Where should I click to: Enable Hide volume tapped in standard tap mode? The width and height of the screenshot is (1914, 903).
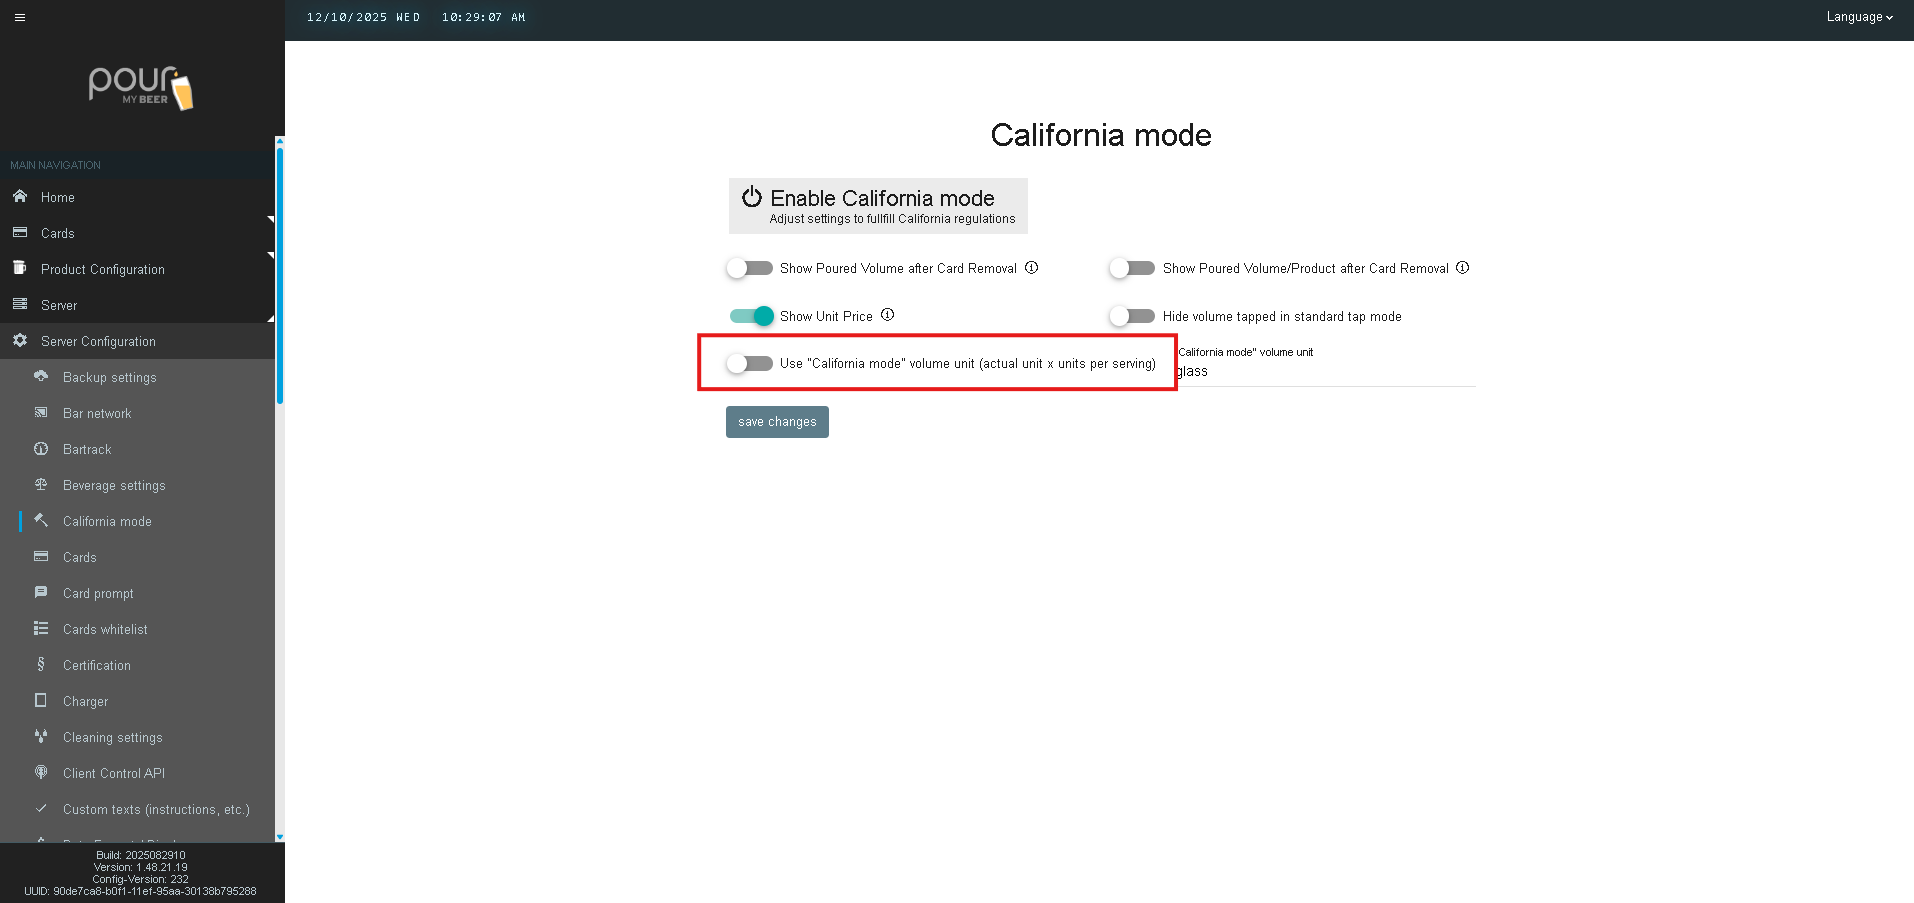coord(1132,316)
